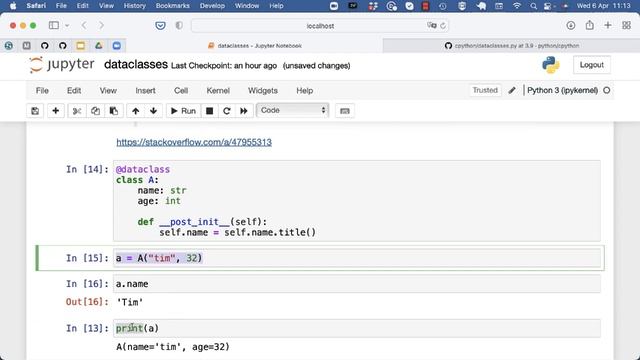Click the kernel idle circle indicator

[607, 90]
